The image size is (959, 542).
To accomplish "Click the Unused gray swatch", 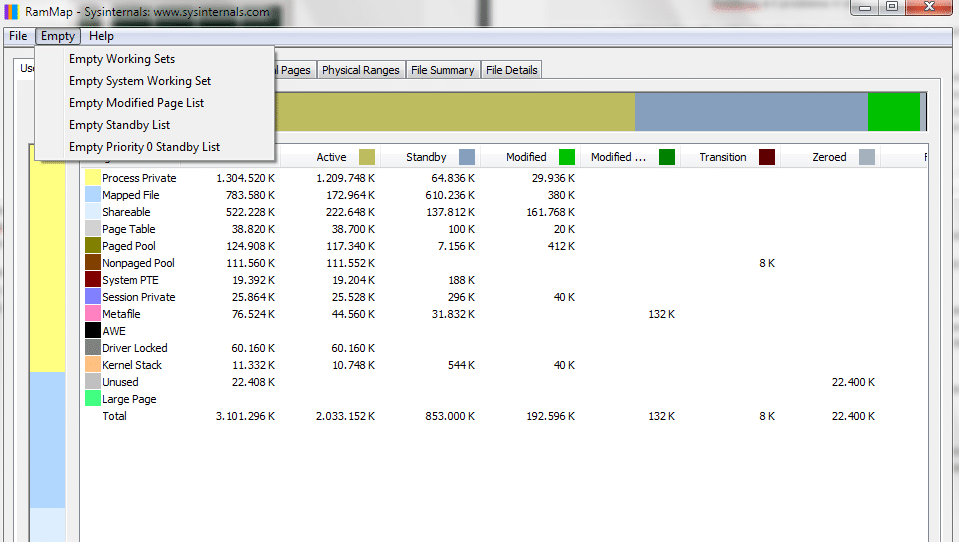I will (93, 382).
